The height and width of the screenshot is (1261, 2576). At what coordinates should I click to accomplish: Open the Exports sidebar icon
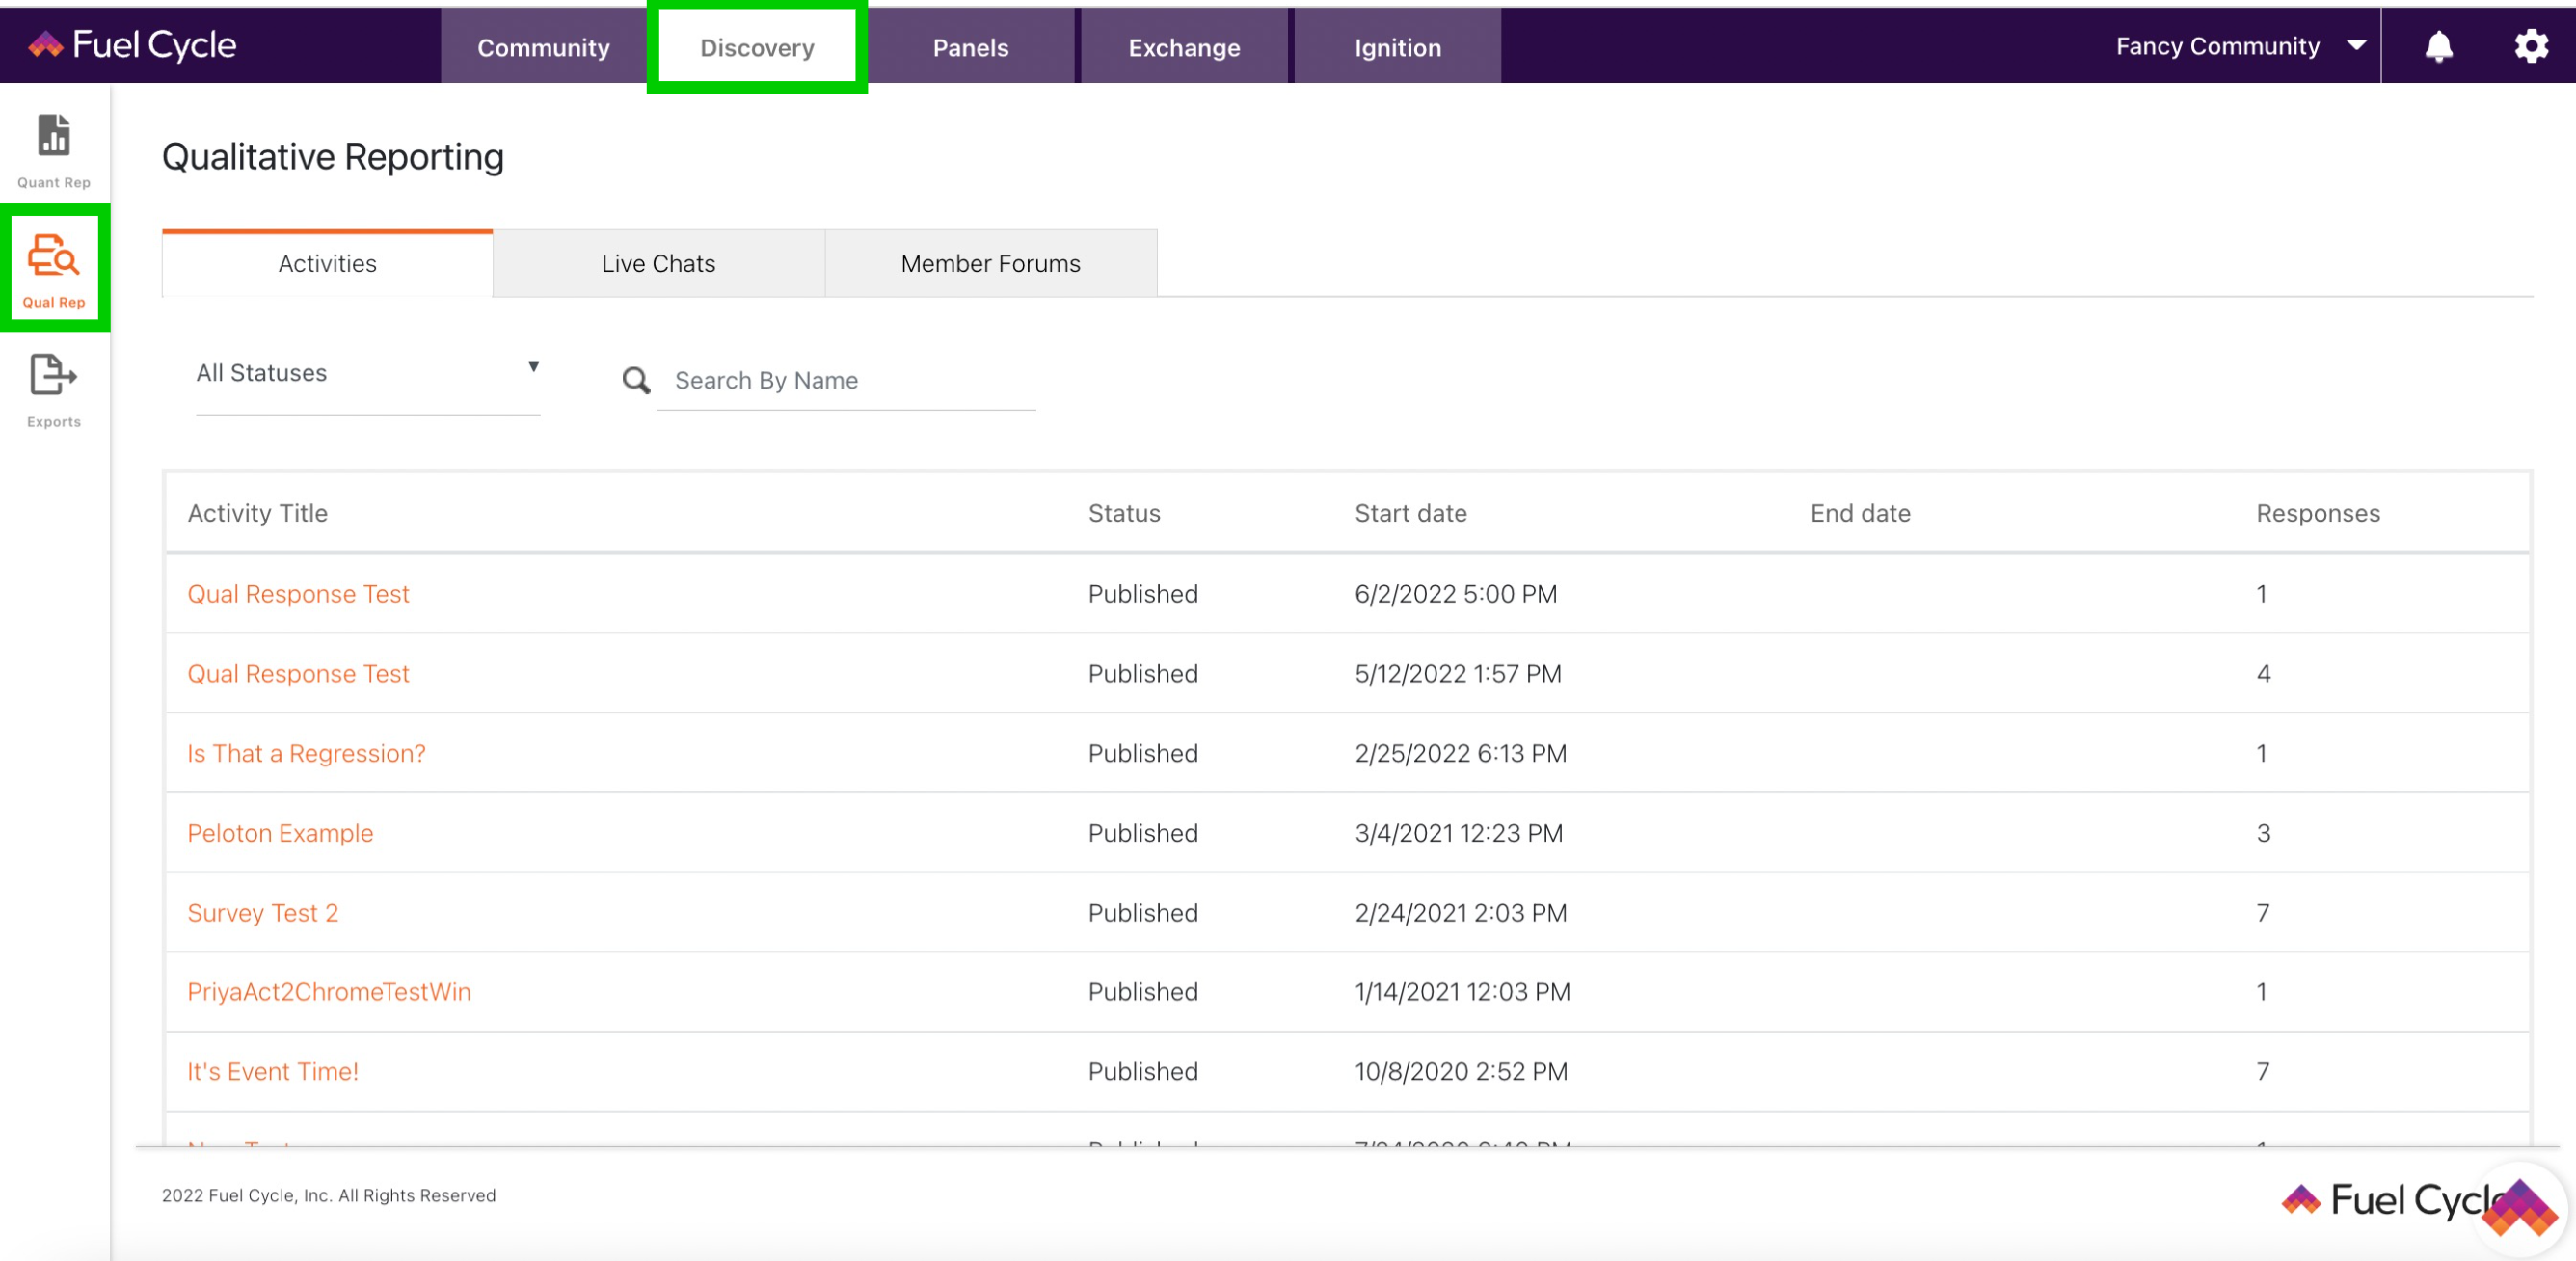(54, 389)
